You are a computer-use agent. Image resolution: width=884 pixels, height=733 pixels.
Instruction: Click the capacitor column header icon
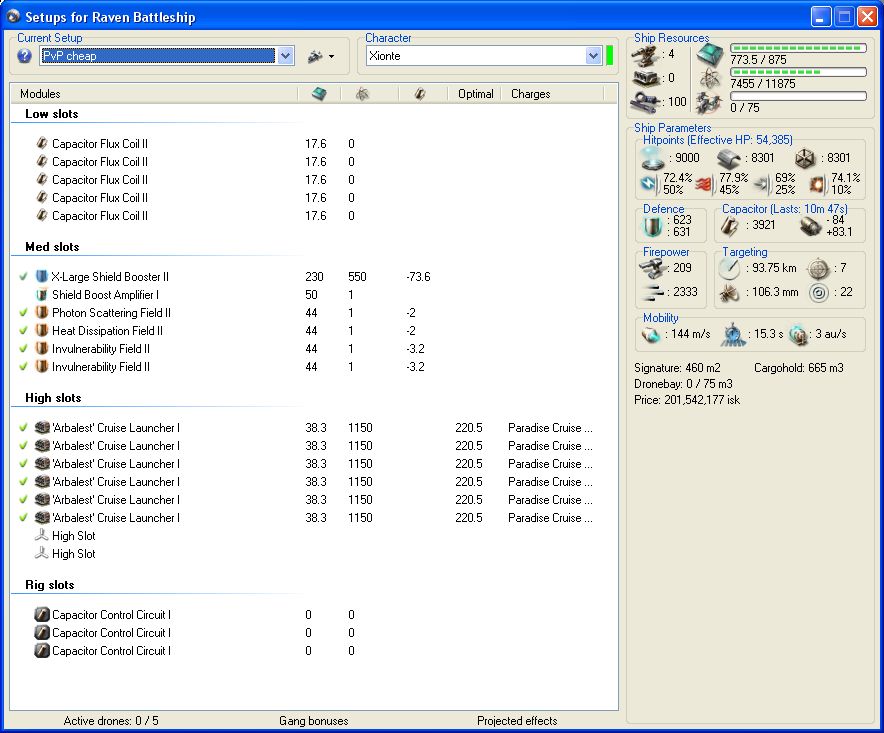pyautogui.click(x=420, y=94)
